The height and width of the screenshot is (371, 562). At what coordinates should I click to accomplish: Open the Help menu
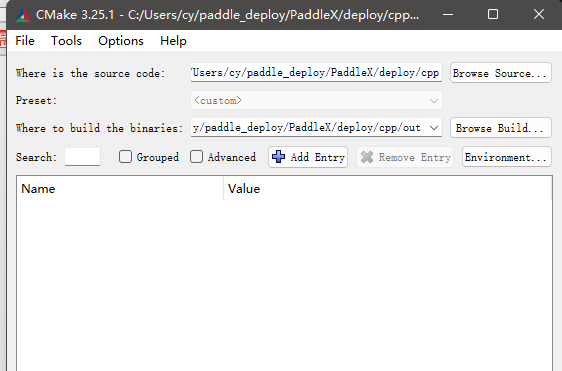point(173,41)
